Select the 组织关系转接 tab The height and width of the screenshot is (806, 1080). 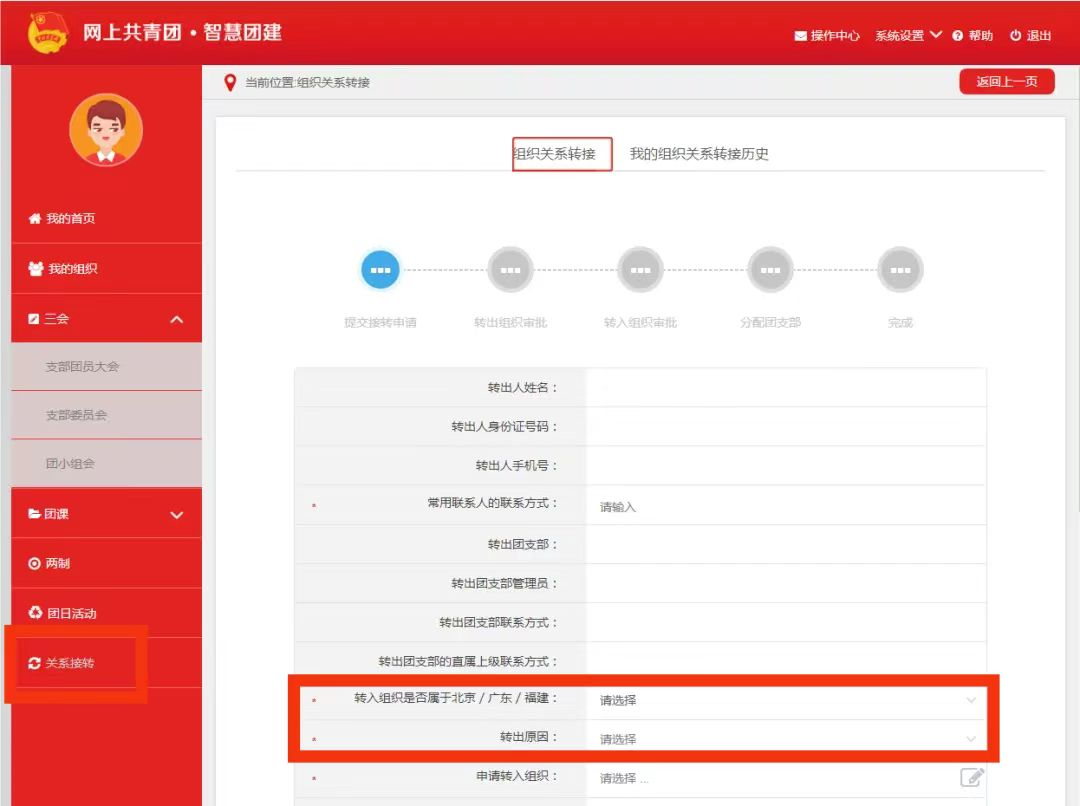coord(554,154)
